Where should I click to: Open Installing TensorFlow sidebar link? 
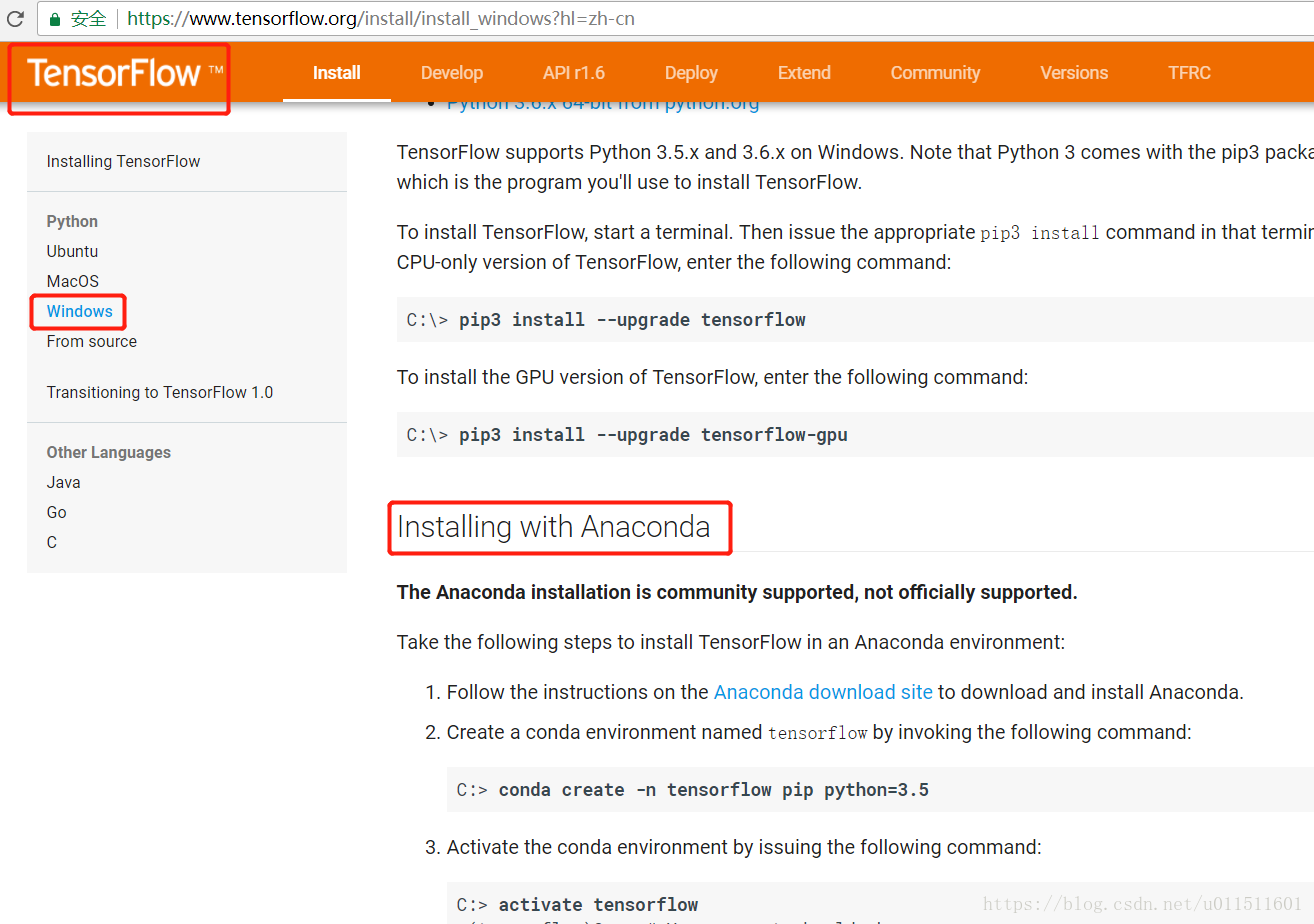[123, 161]
